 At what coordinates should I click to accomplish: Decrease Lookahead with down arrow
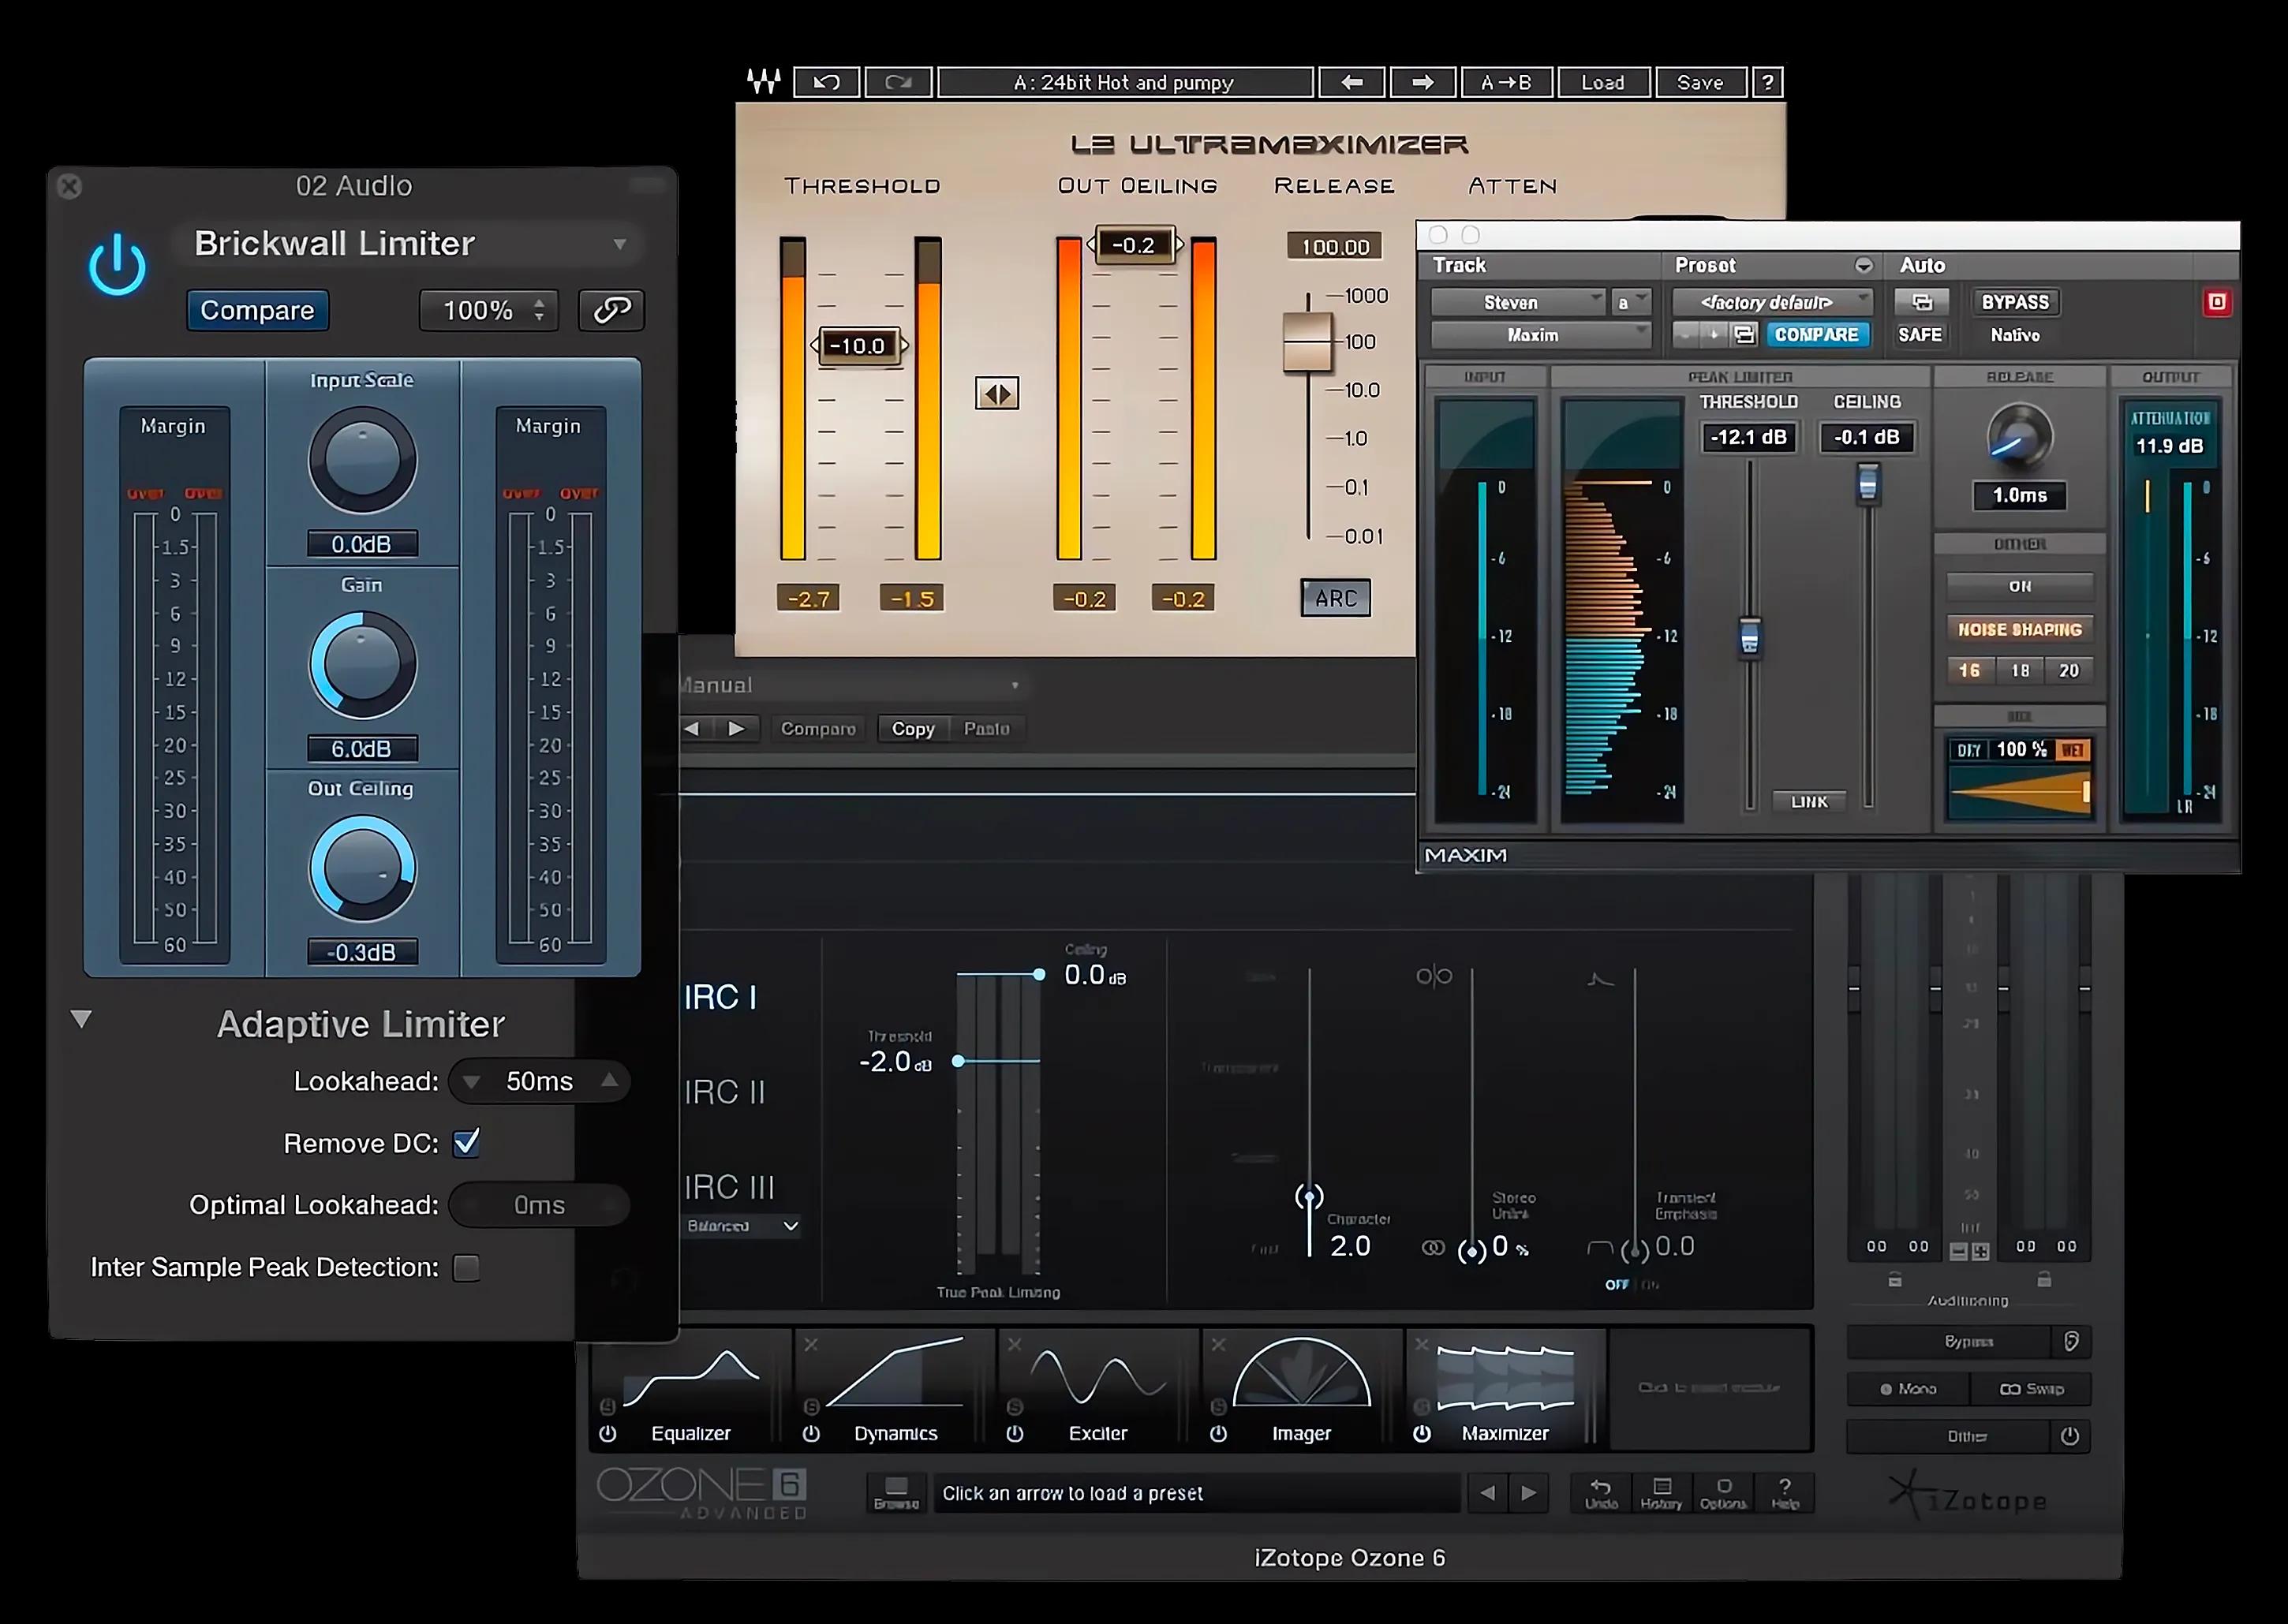pos(472,1081)
